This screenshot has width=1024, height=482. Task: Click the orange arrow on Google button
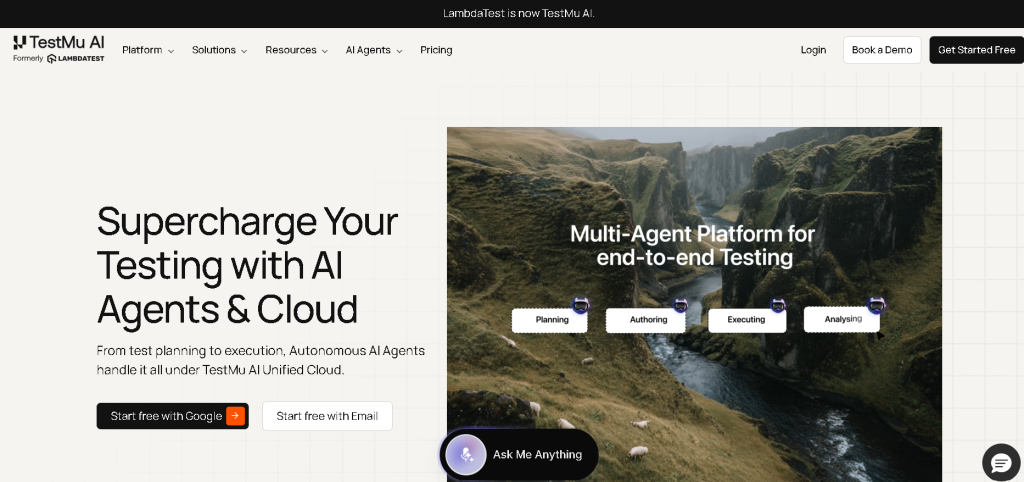coord(236,416)
